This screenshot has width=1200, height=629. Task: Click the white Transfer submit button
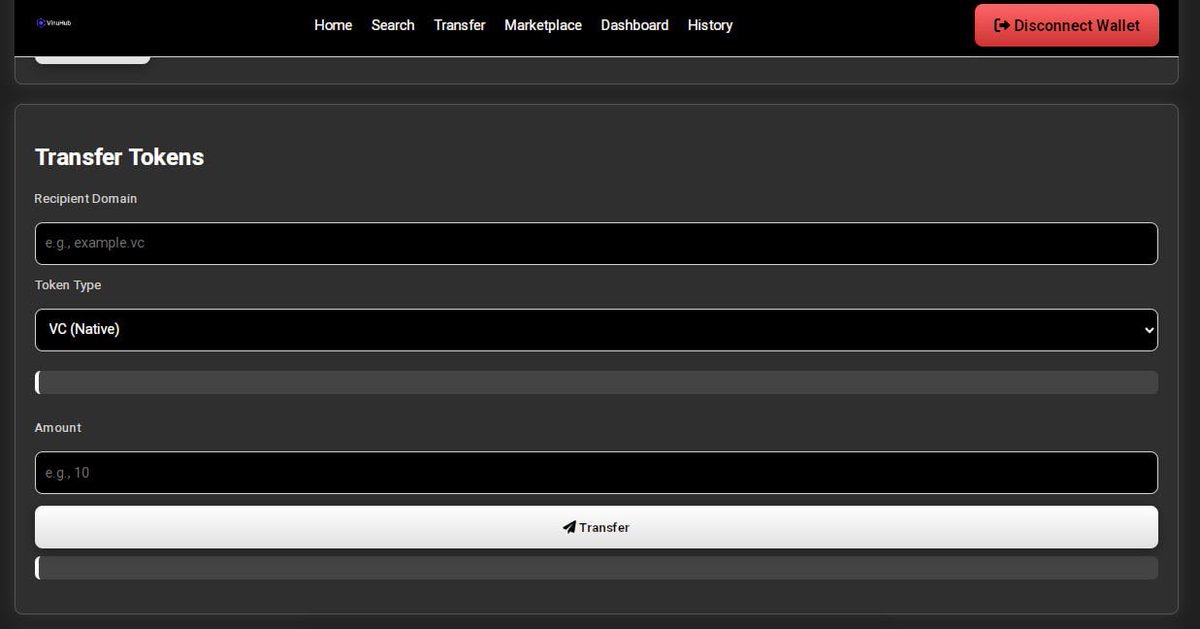tap(596, 527)
